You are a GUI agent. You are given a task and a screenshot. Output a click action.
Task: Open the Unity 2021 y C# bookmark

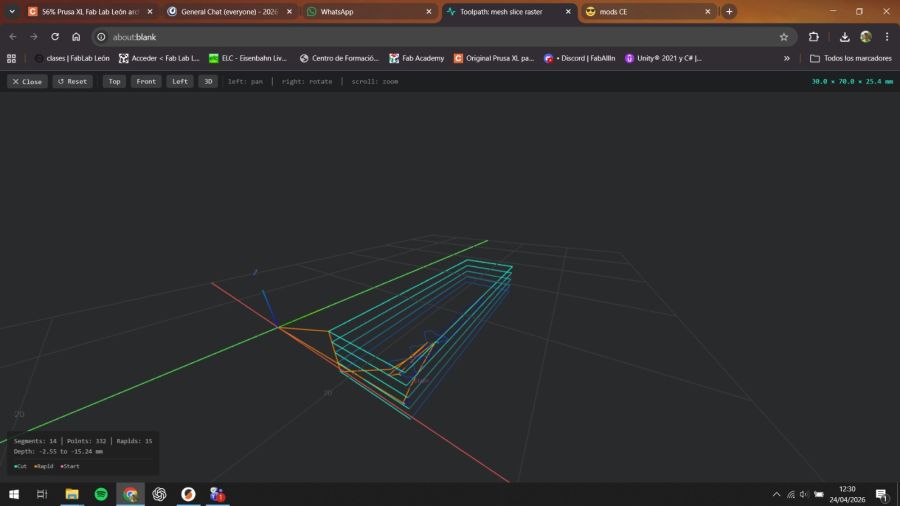pos(664,58)
